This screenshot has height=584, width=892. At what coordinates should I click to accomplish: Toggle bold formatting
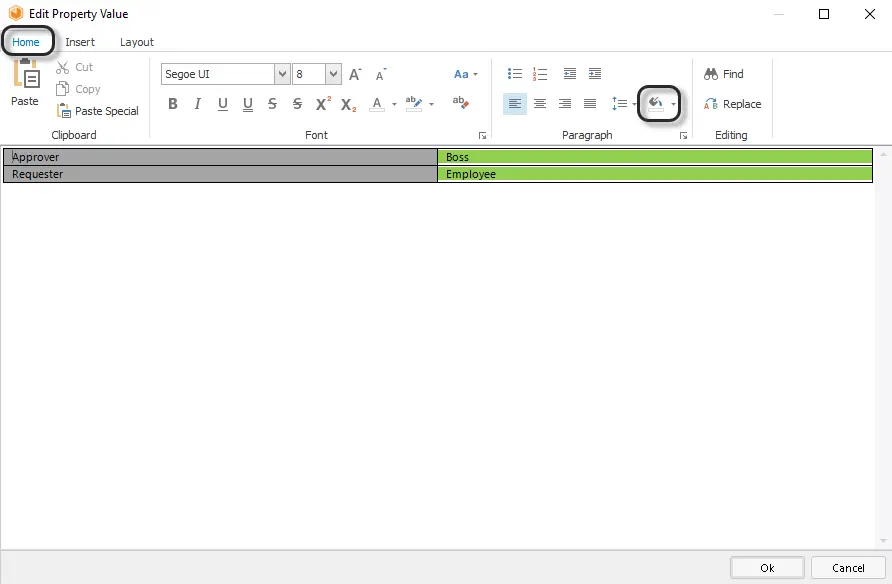tap(173, 103)
